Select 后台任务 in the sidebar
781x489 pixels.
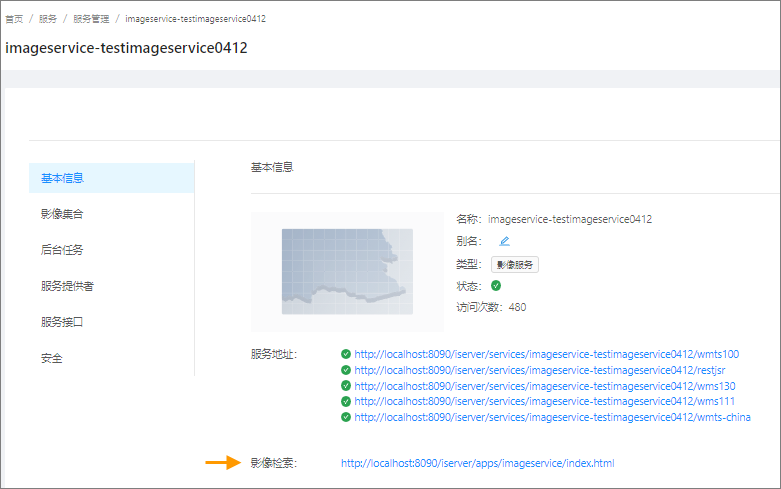[x=62, y=250]
